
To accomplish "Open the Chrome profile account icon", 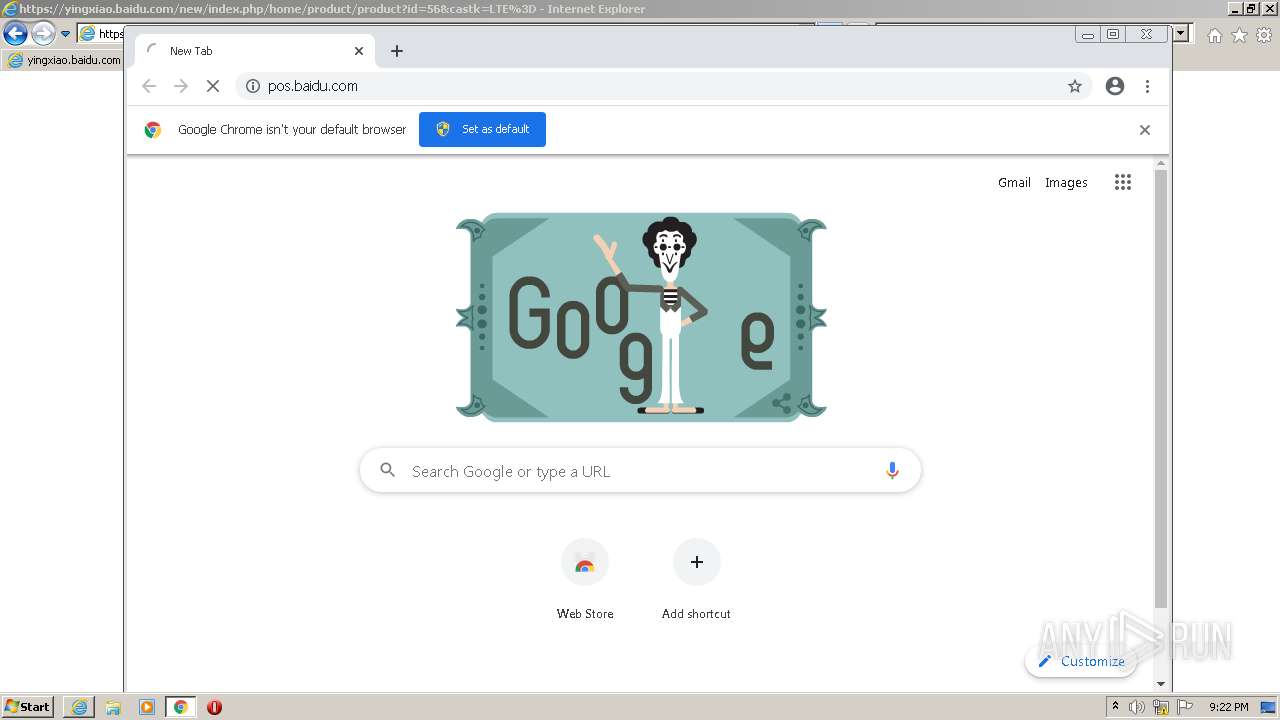I will click(1115, 86).
